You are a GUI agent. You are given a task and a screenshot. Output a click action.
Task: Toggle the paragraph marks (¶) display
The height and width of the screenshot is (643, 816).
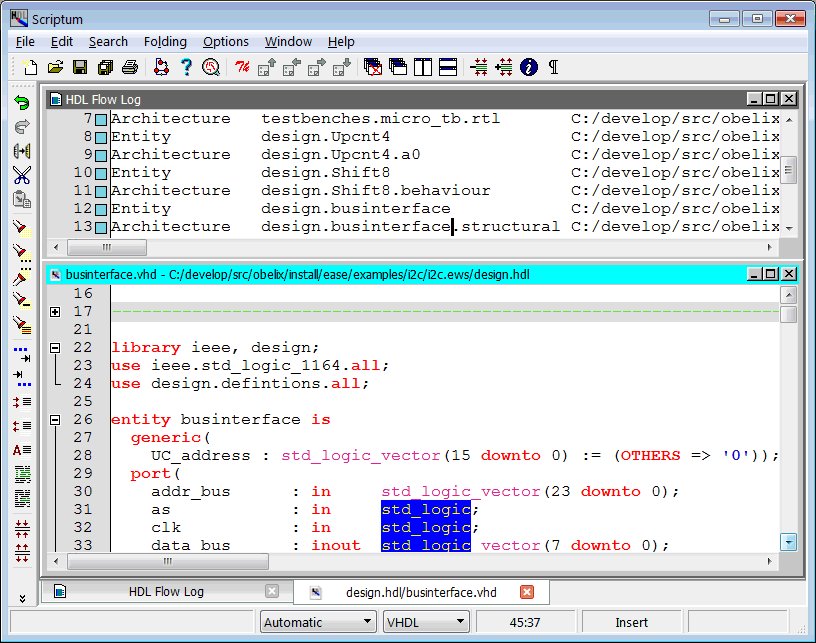pos(553,67)
